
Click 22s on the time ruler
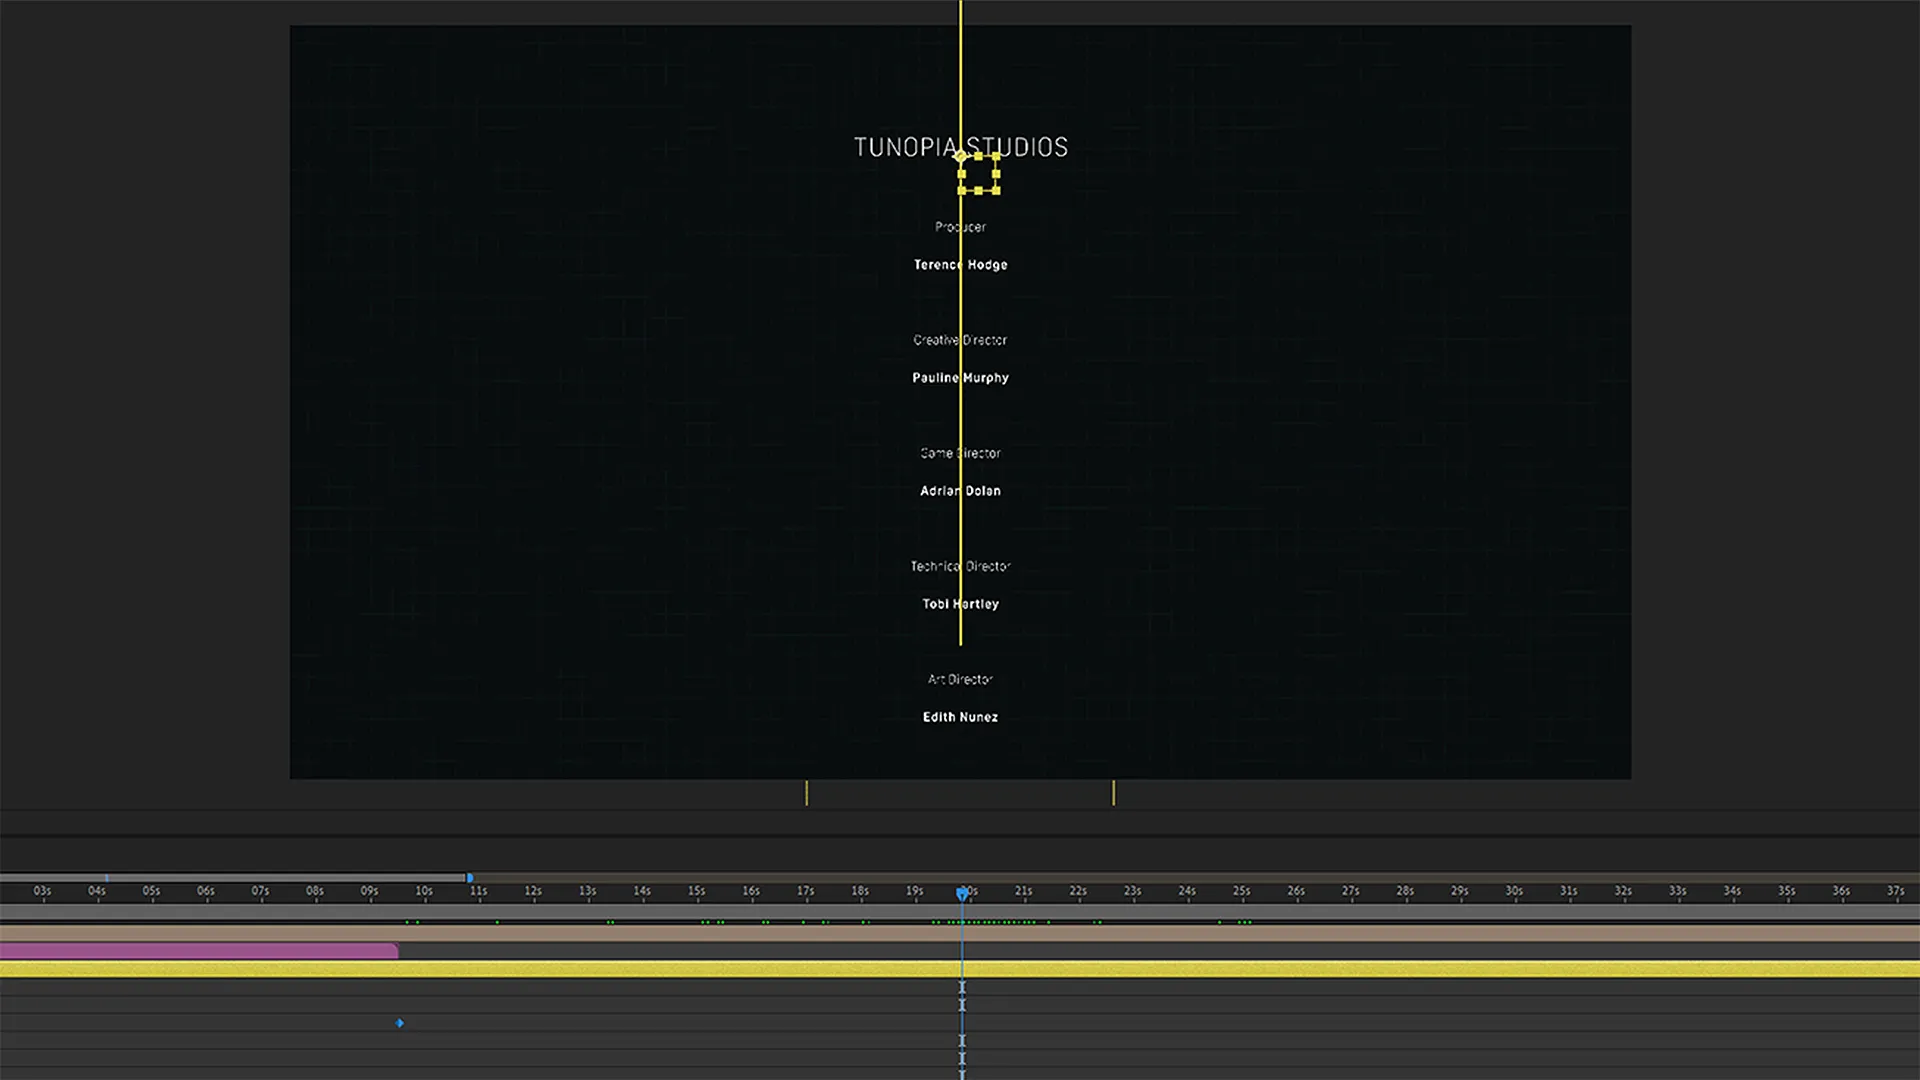tap(1078, 890)
